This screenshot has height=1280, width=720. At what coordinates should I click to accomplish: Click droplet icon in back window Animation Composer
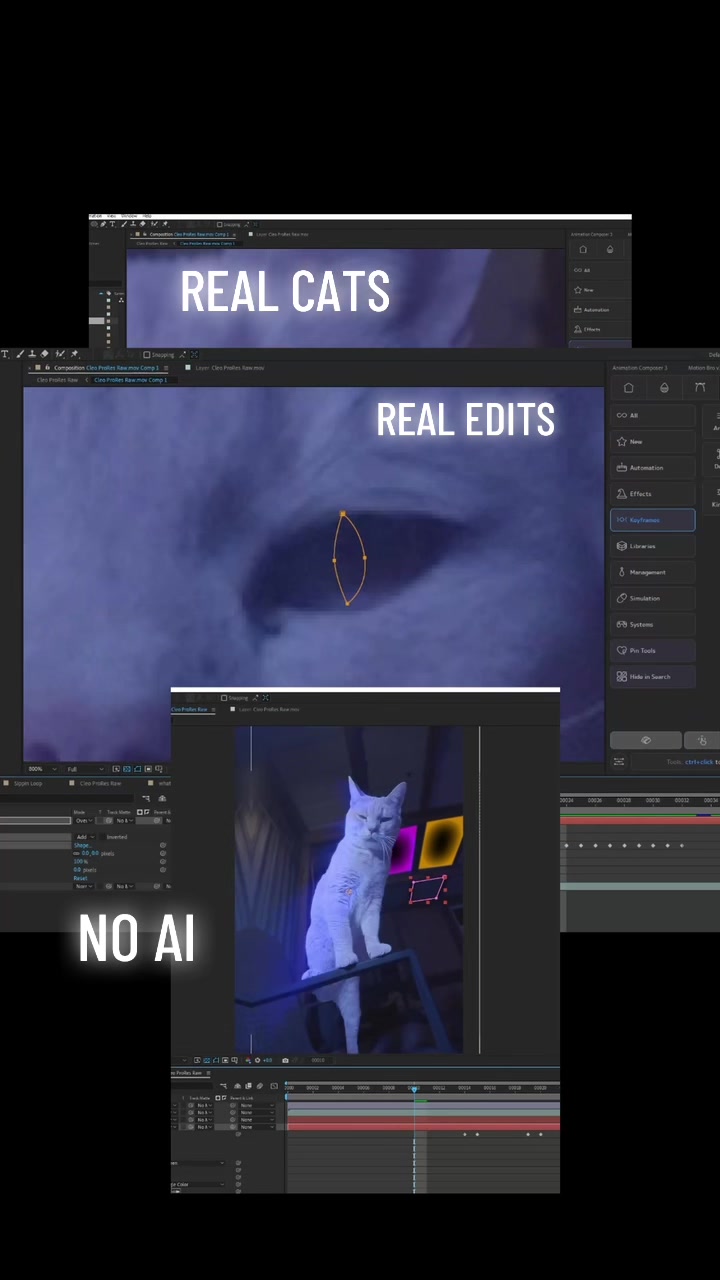click(x=610, y=249)
